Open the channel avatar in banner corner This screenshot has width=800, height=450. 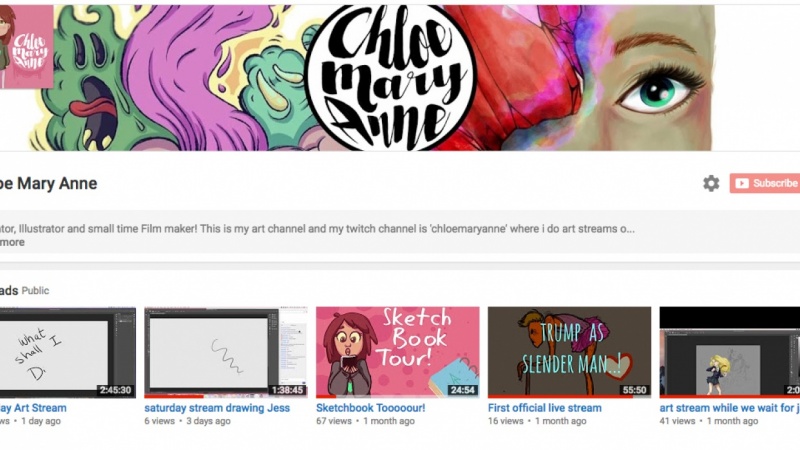point(26,46)
